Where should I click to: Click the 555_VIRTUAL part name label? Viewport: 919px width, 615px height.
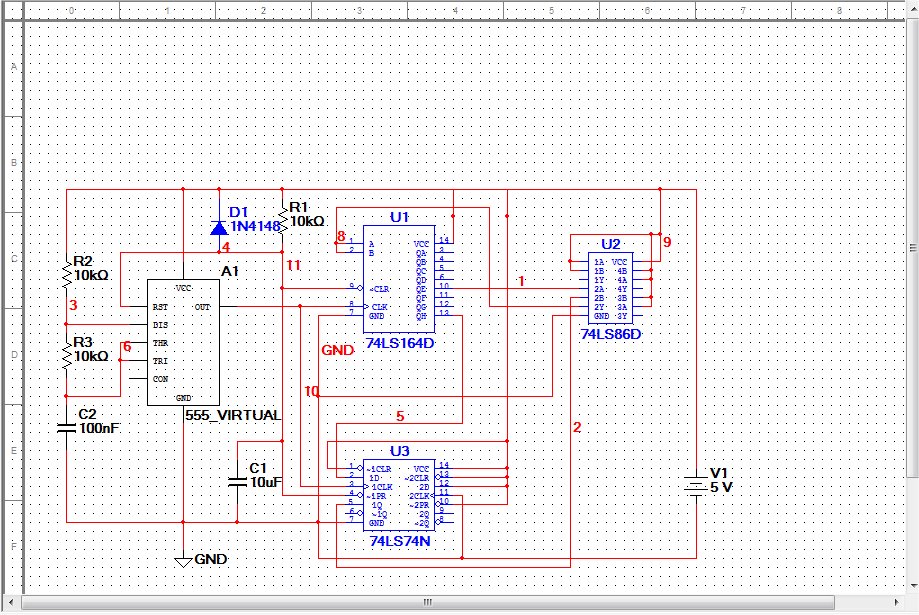tap(233, 415)
